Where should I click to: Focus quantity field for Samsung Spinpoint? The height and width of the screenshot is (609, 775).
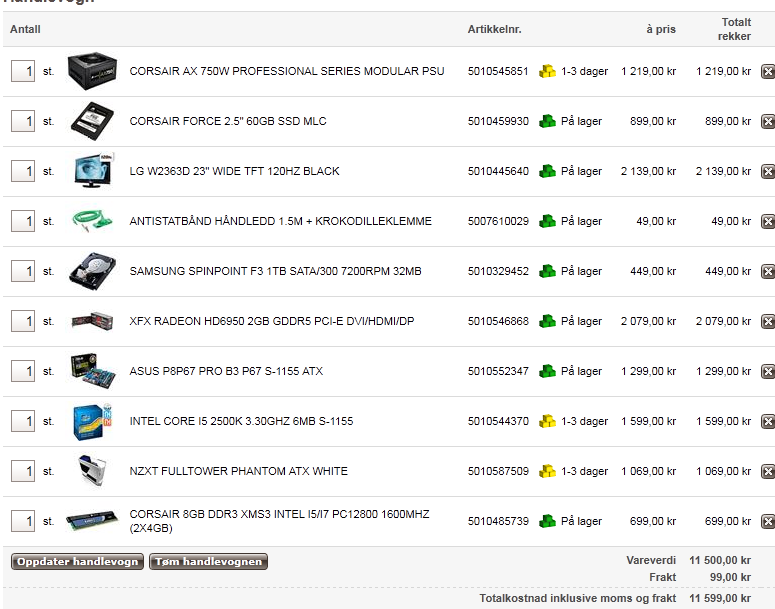[23, 271]
